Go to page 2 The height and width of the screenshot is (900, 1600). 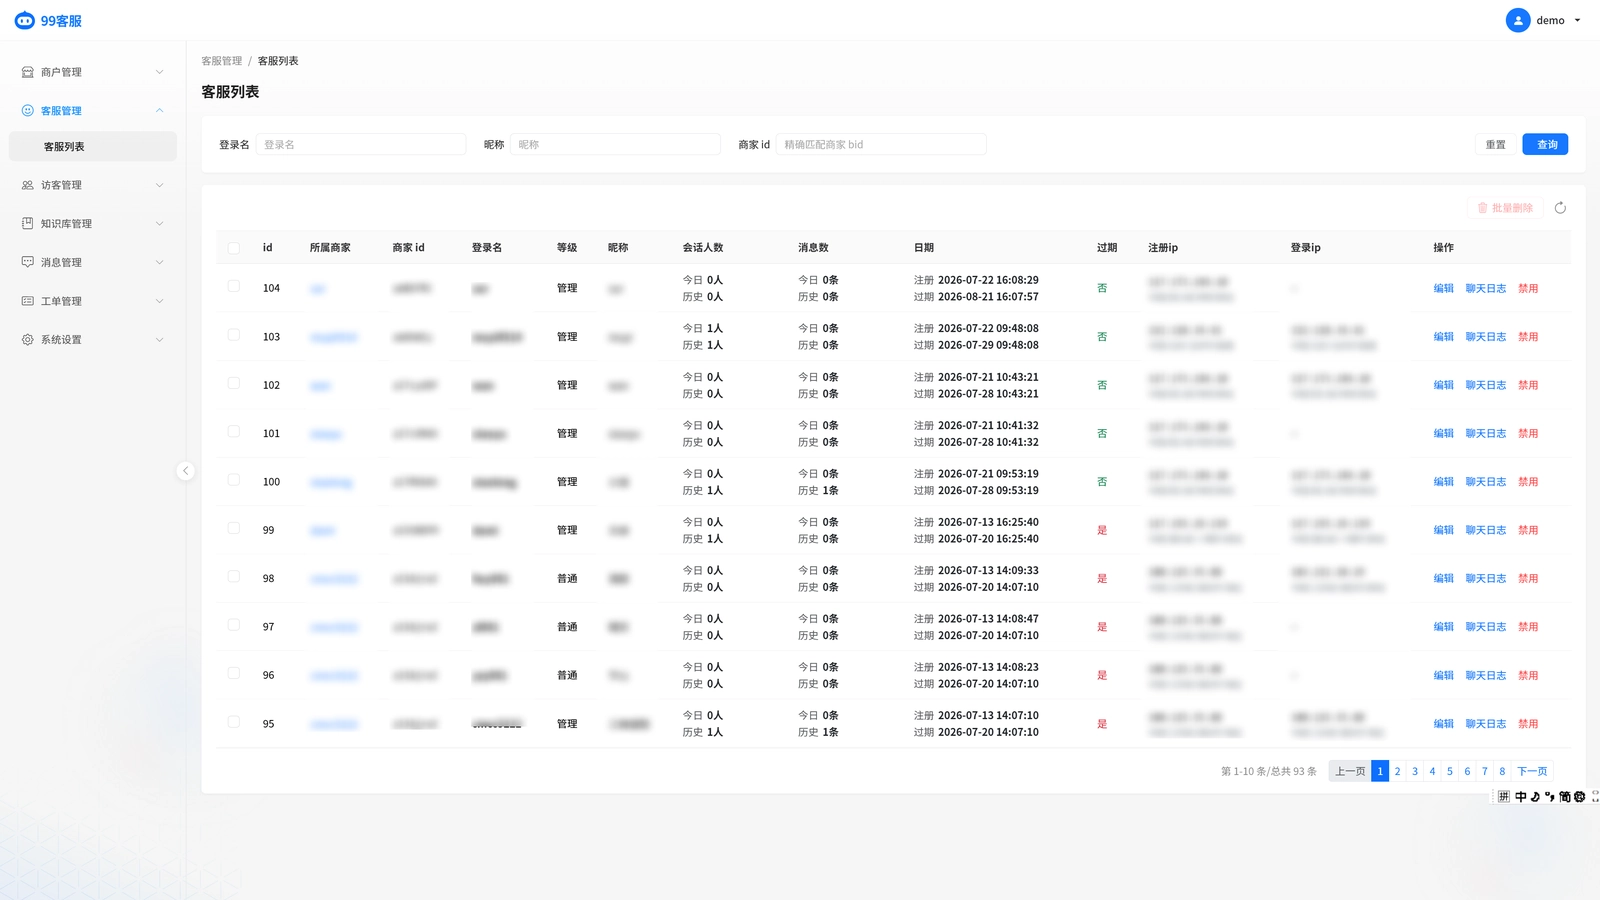click(1397, 771)
